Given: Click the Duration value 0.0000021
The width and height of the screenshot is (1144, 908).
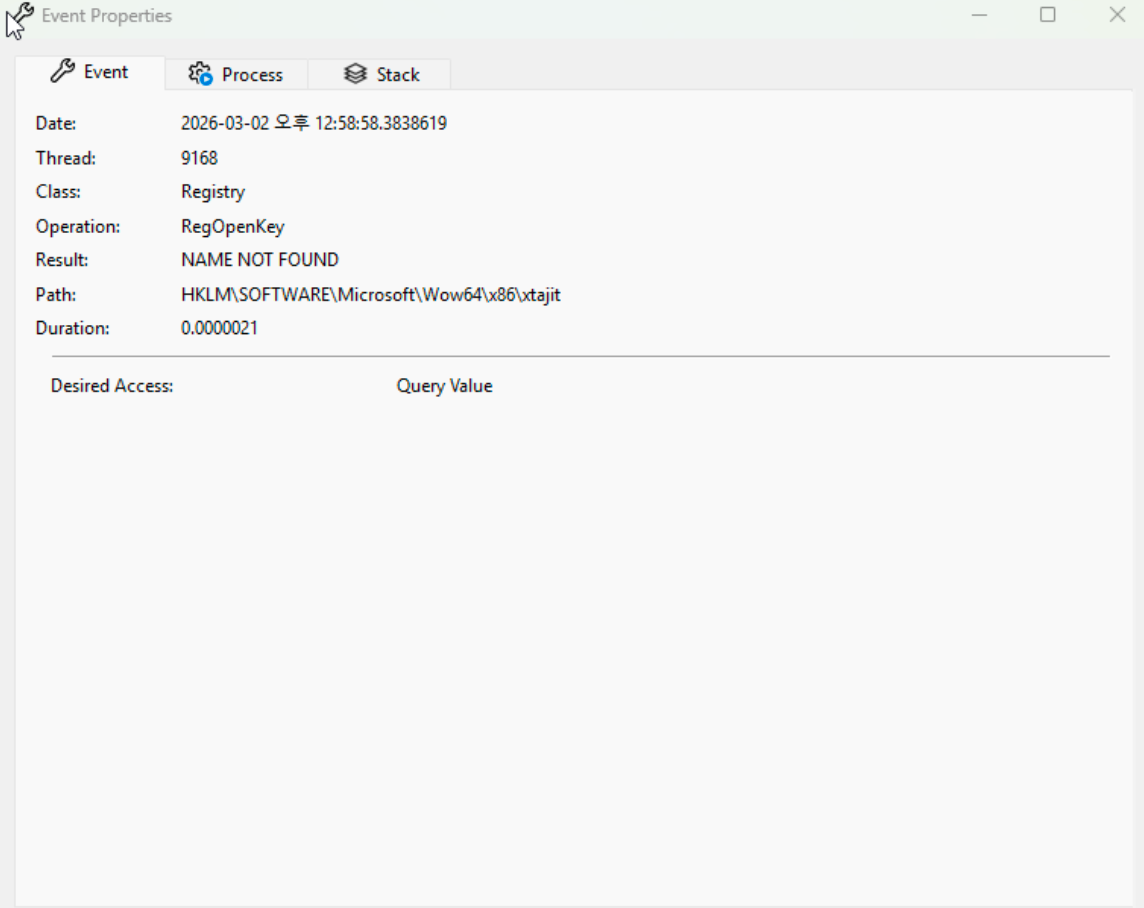Looking at the screenshot, I should click(219, 328).
